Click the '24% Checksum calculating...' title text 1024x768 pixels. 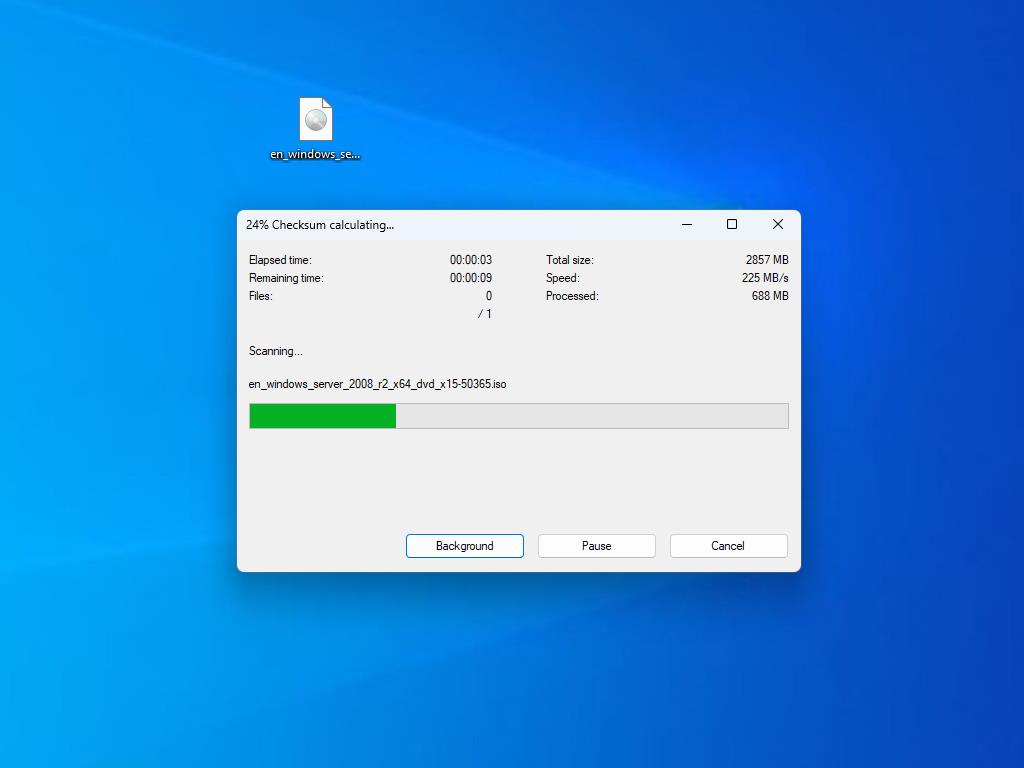pos(320,225)
